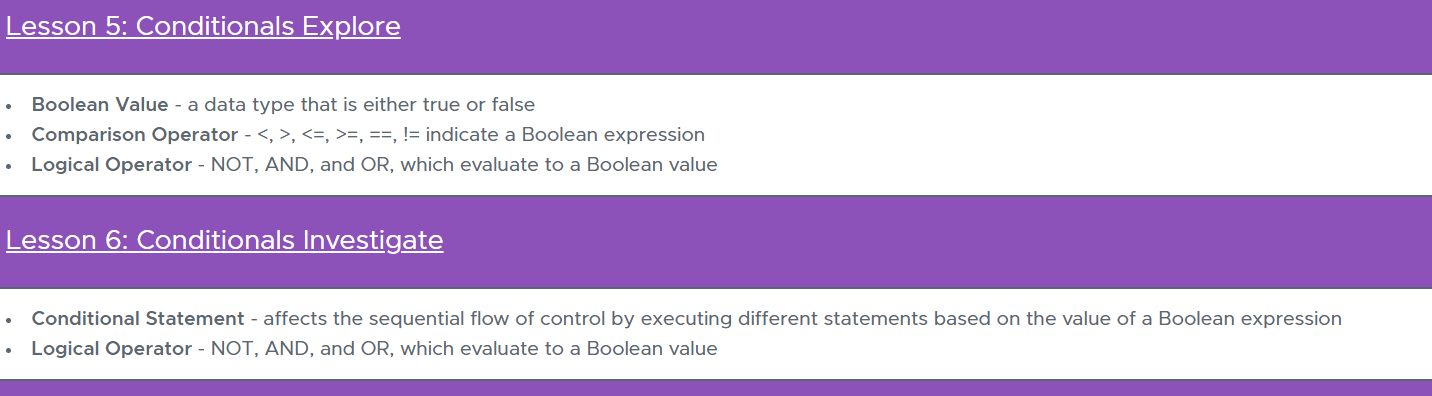1432x396 pixels.
Task: Click the bullet point beside Boolean Value
Action: [9, 105]
